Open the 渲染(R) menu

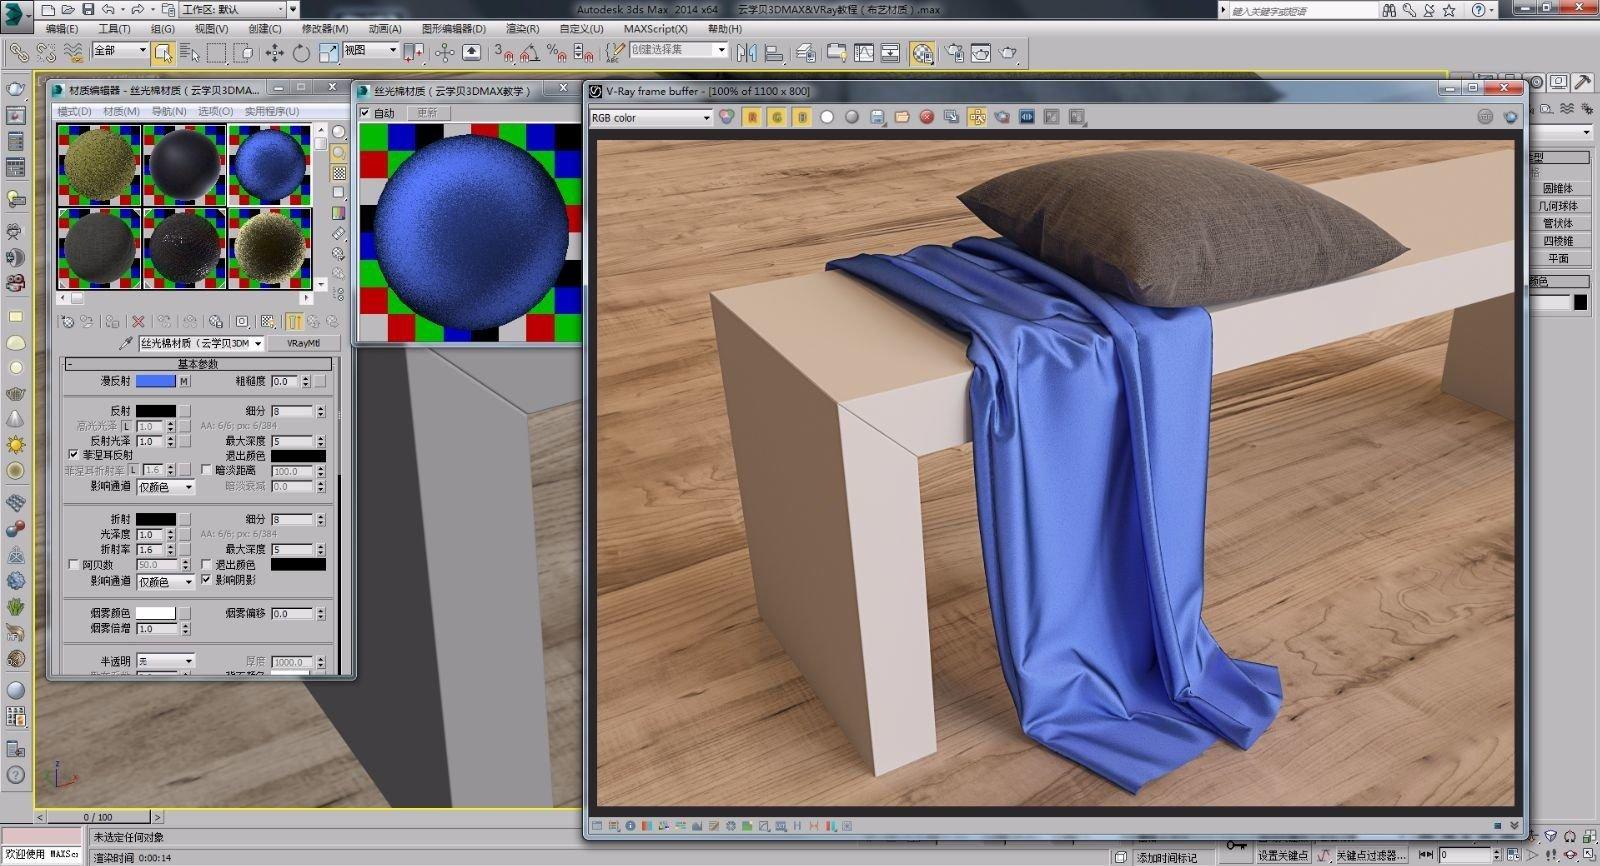tap(522, 29)
